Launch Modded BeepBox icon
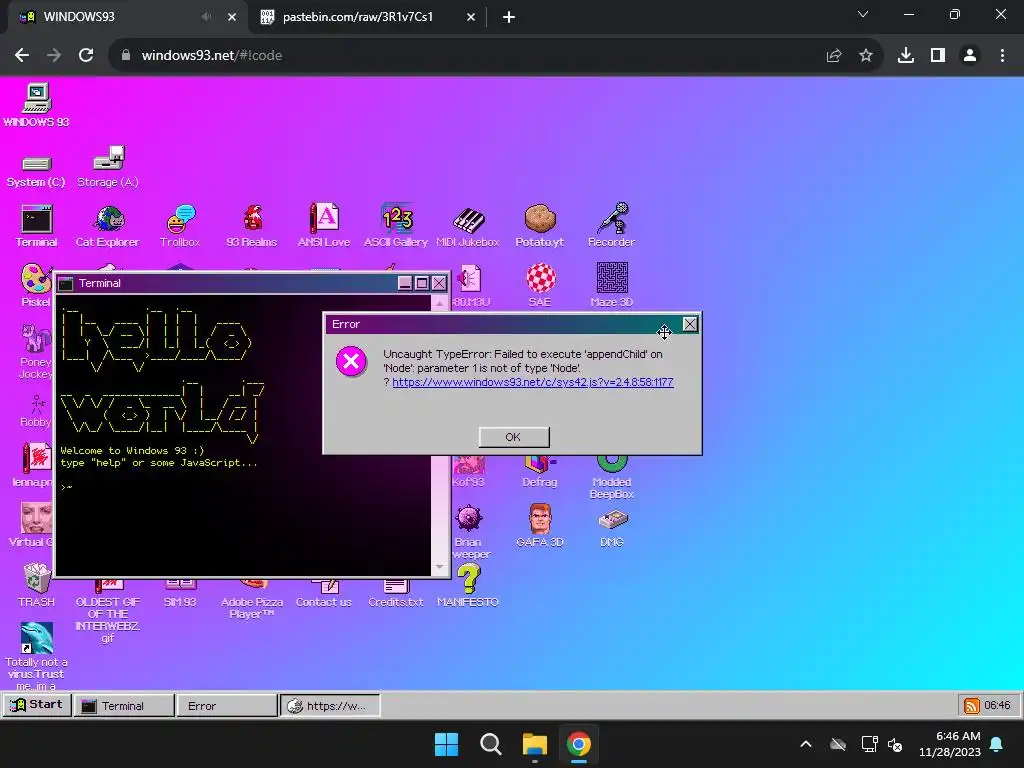1024x768 pixels. 612,478
